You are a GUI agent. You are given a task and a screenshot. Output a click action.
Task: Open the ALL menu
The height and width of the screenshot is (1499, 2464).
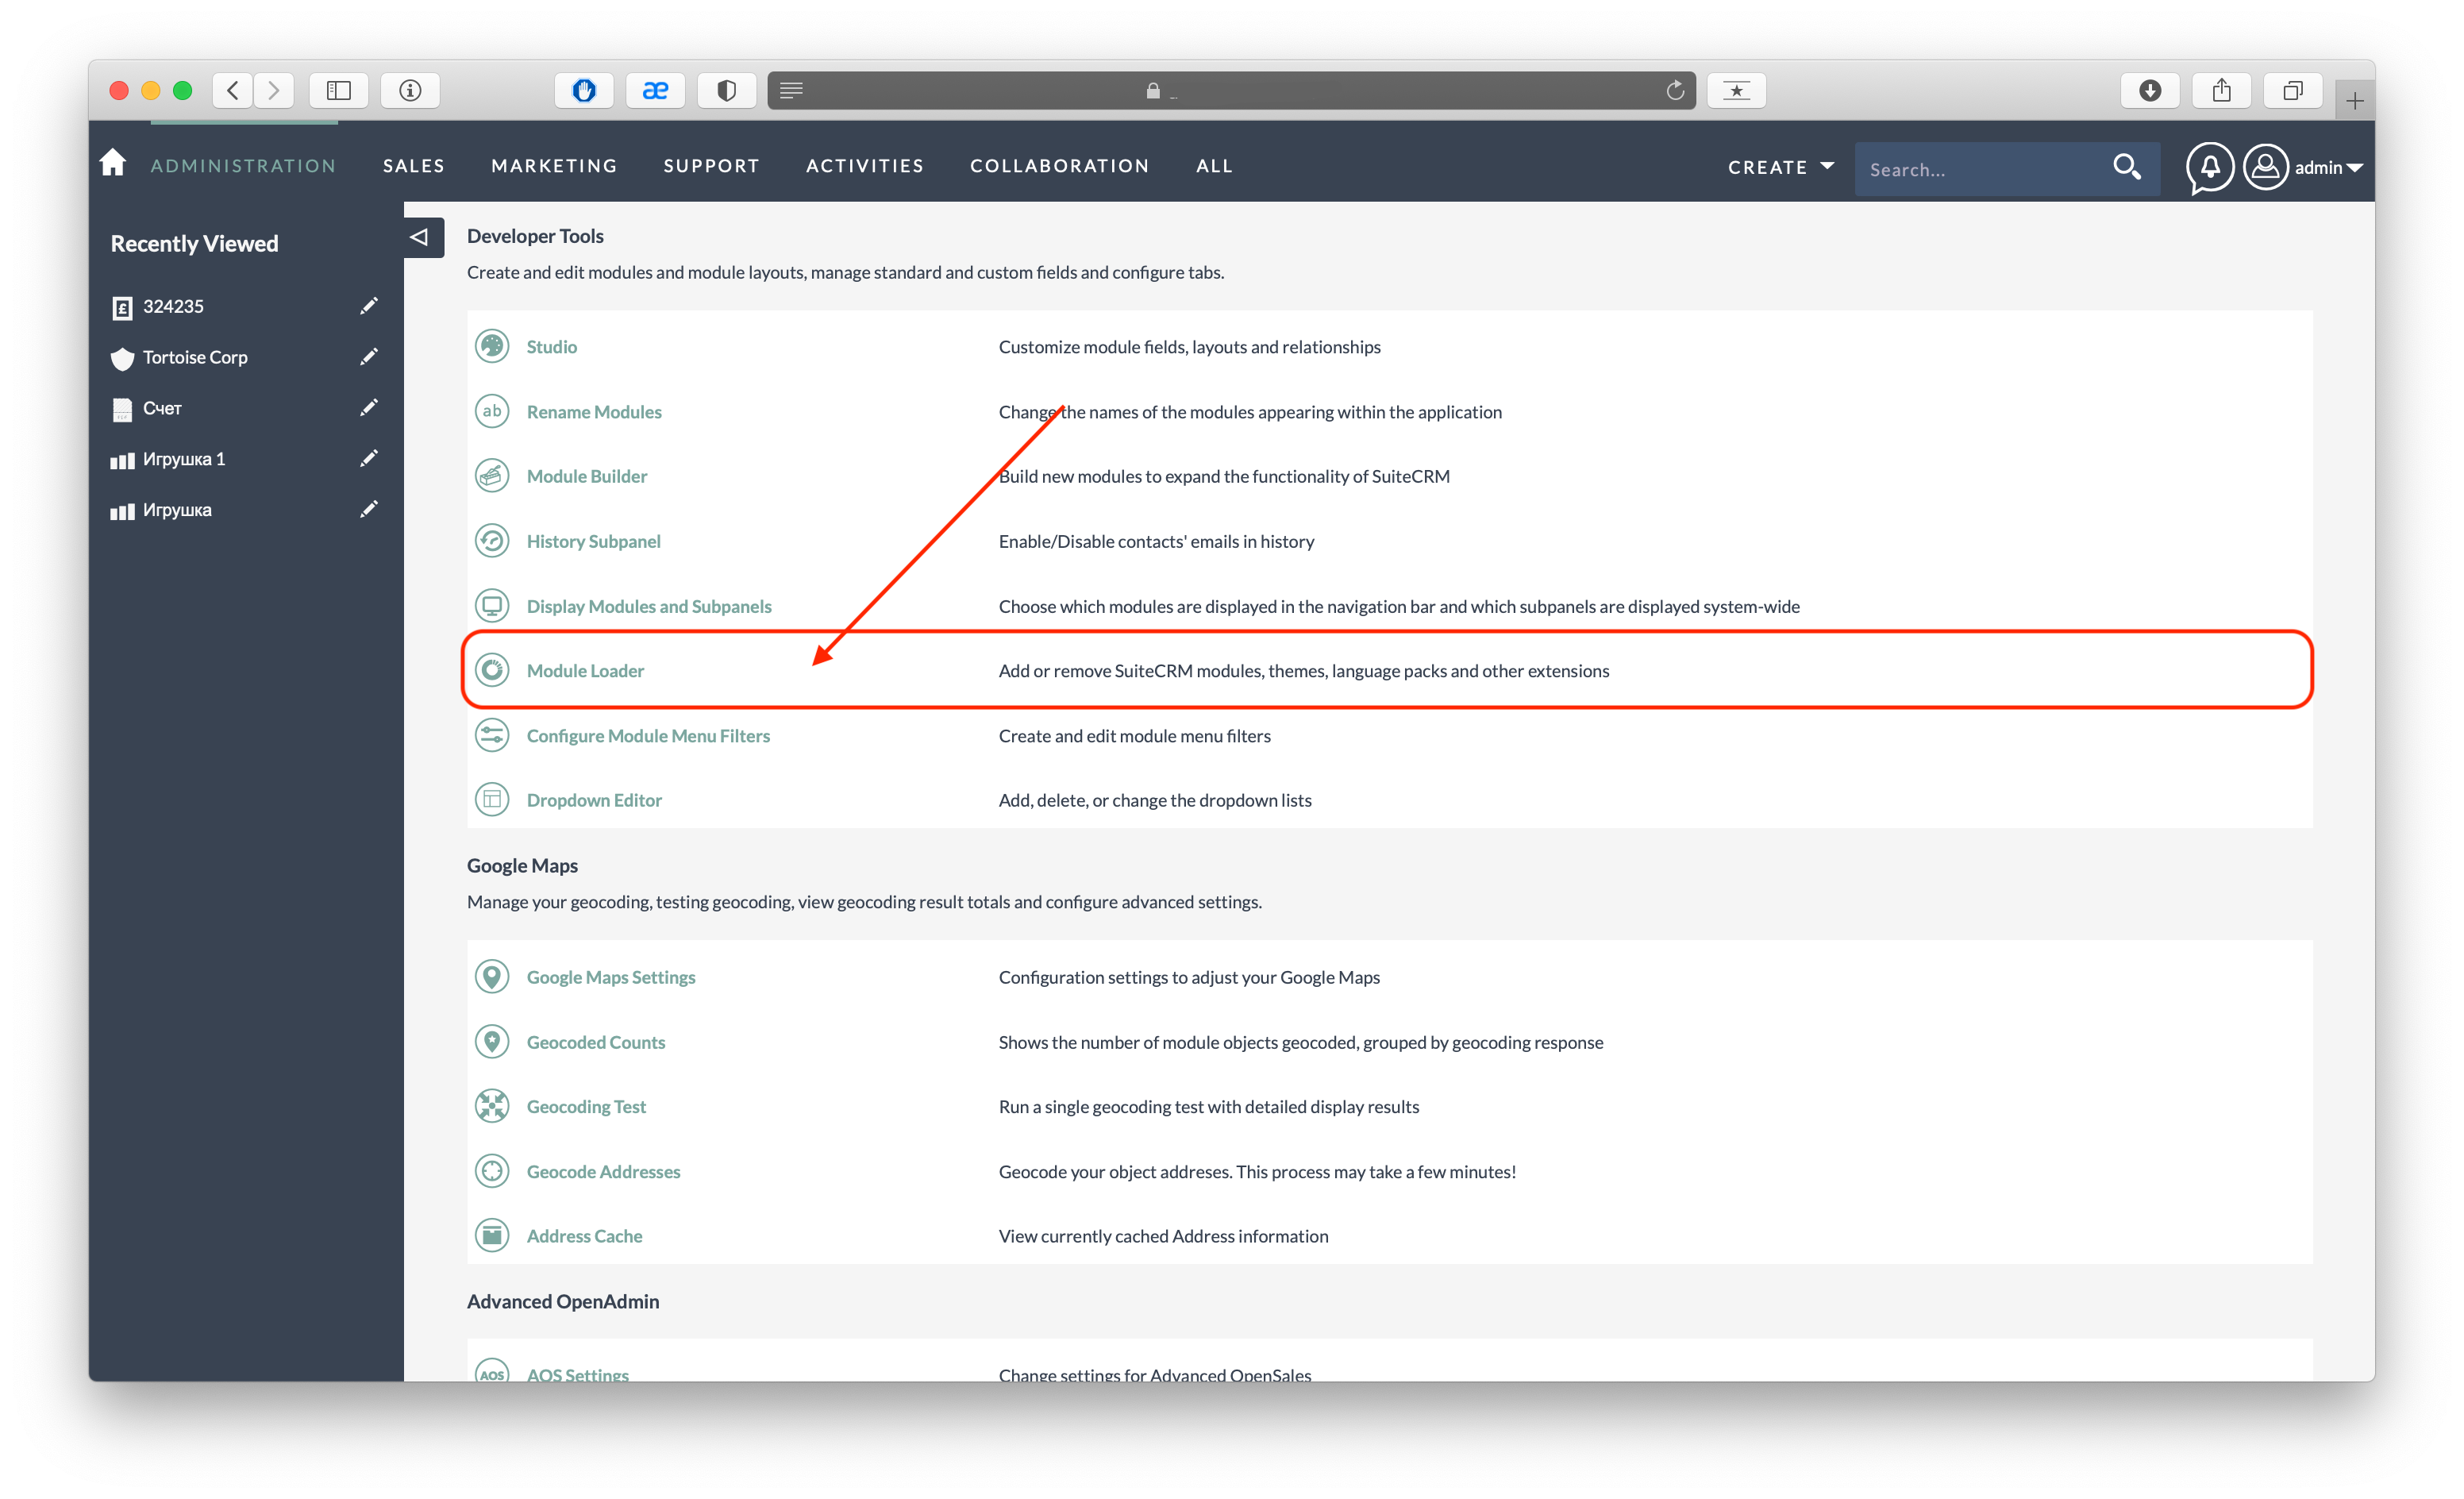coord(1214,166)
